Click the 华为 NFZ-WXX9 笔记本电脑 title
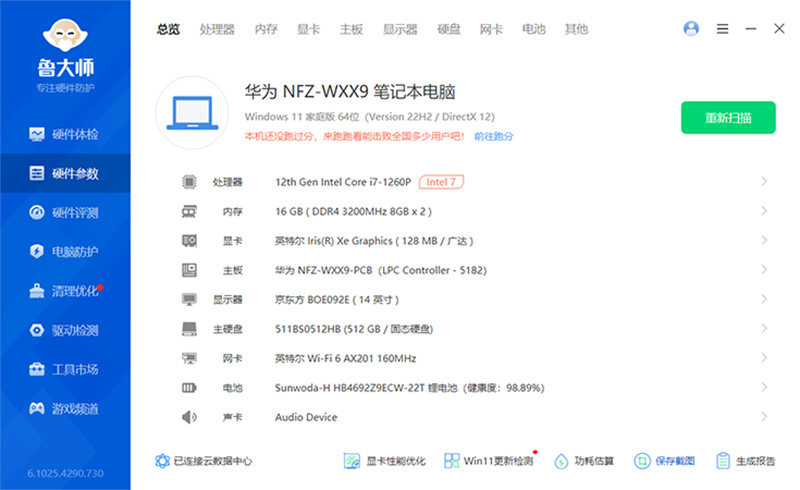Screen dimensions: 800x490 click(349, 92)
